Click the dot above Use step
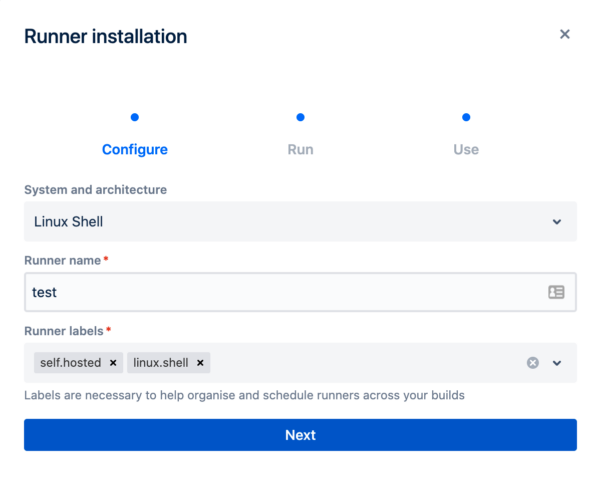The height and width of the screenshot is (480, 600). 466,117
